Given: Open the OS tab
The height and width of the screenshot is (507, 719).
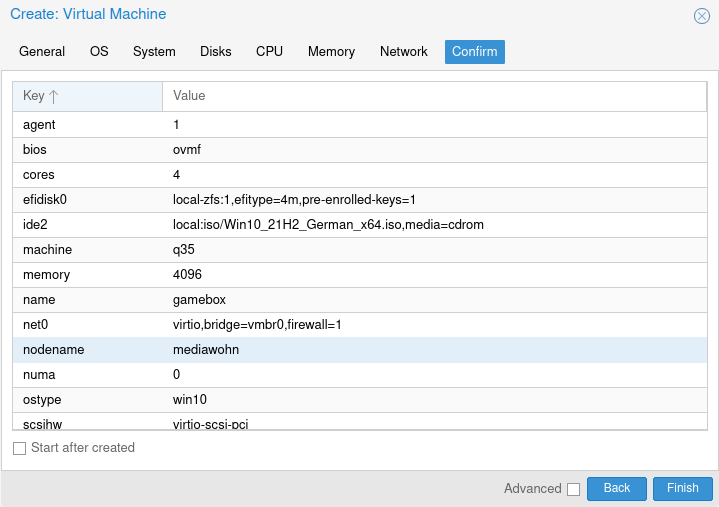Looking at the screenshot, I should 99,52.
